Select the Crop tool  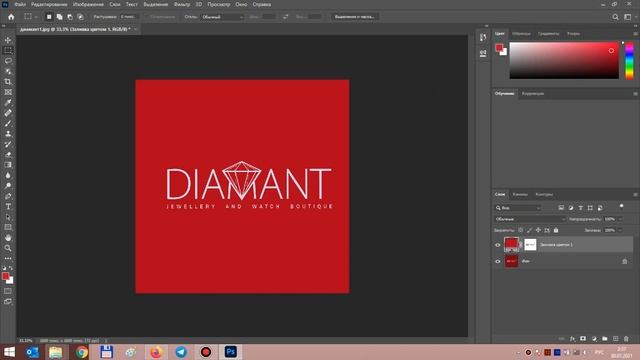pyautogui.click(x=8, y=82)
